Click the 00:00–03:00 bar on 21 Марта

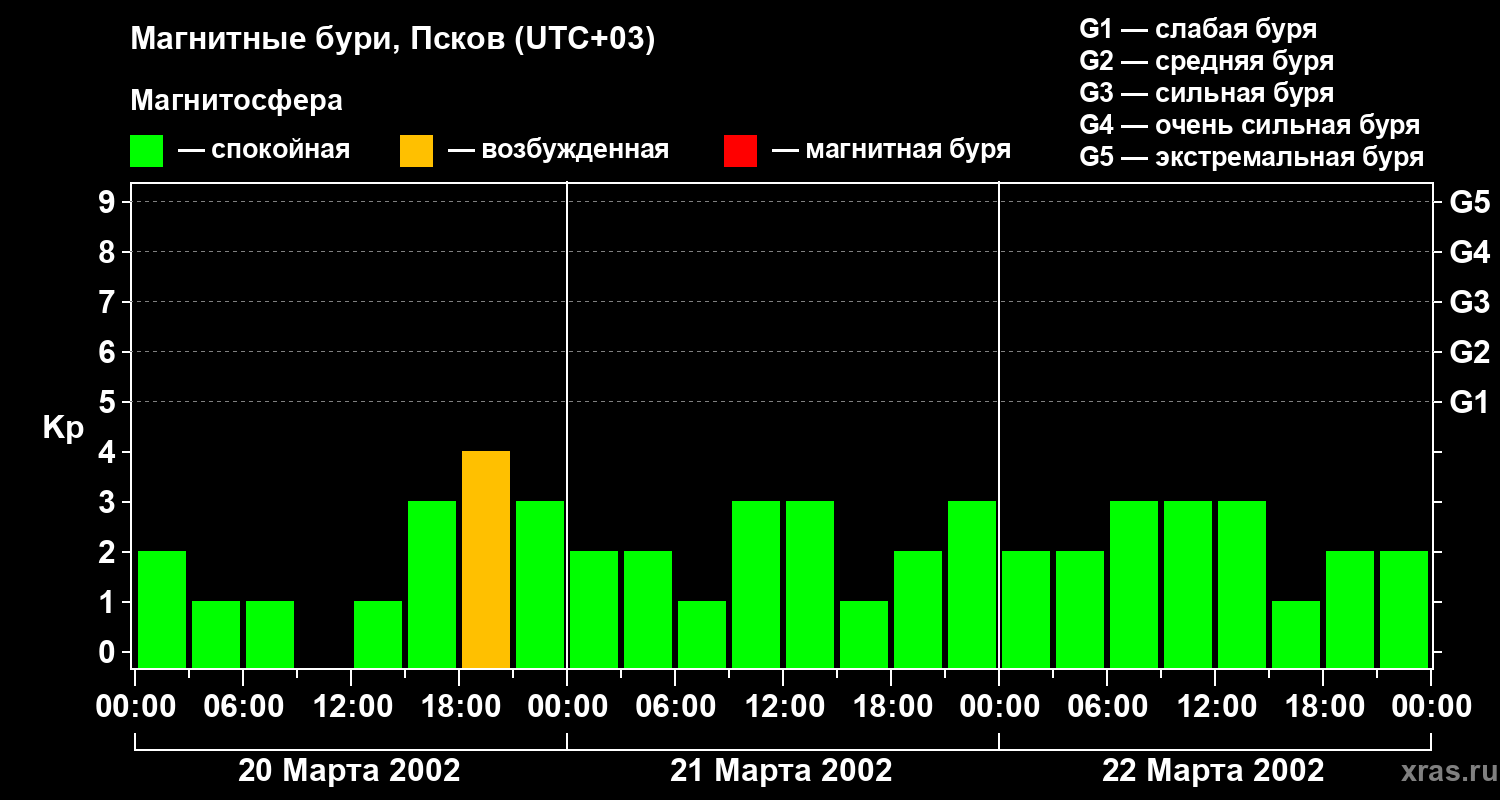pyautogui.click(x=594, y=609)
